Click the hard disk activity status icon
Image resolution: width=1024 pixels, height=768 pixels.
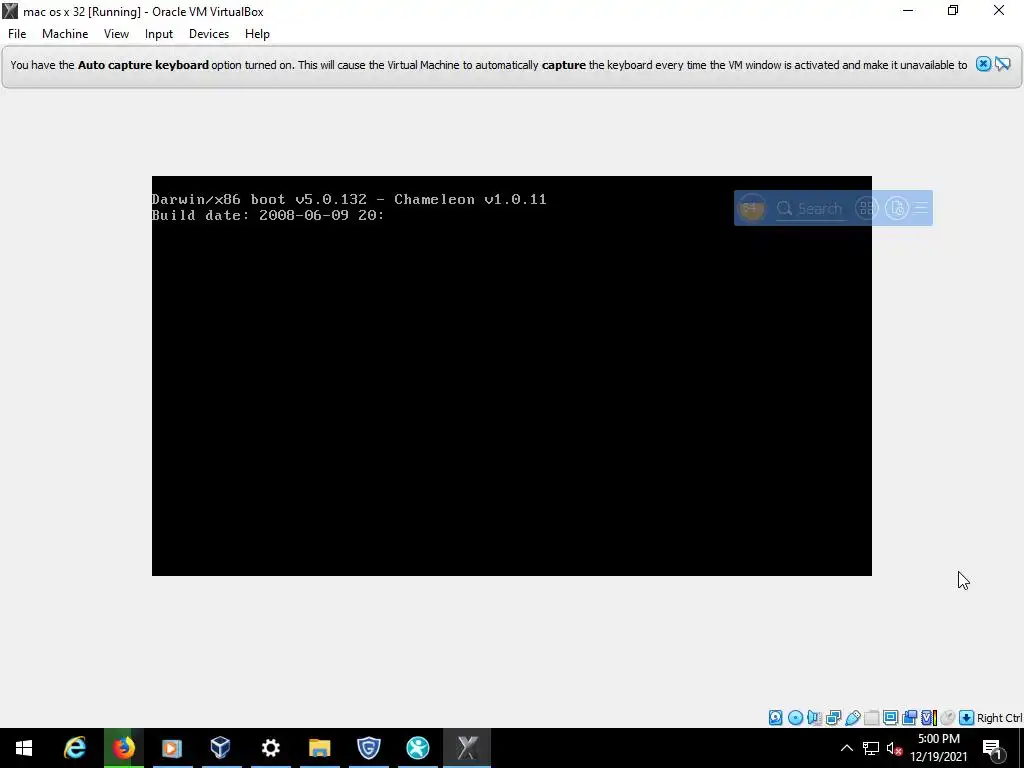[775, 718]
